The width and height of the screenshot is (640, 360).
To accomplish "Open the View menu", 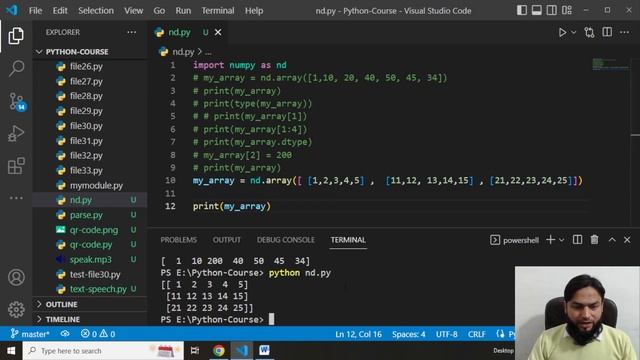I will point(133,11).
